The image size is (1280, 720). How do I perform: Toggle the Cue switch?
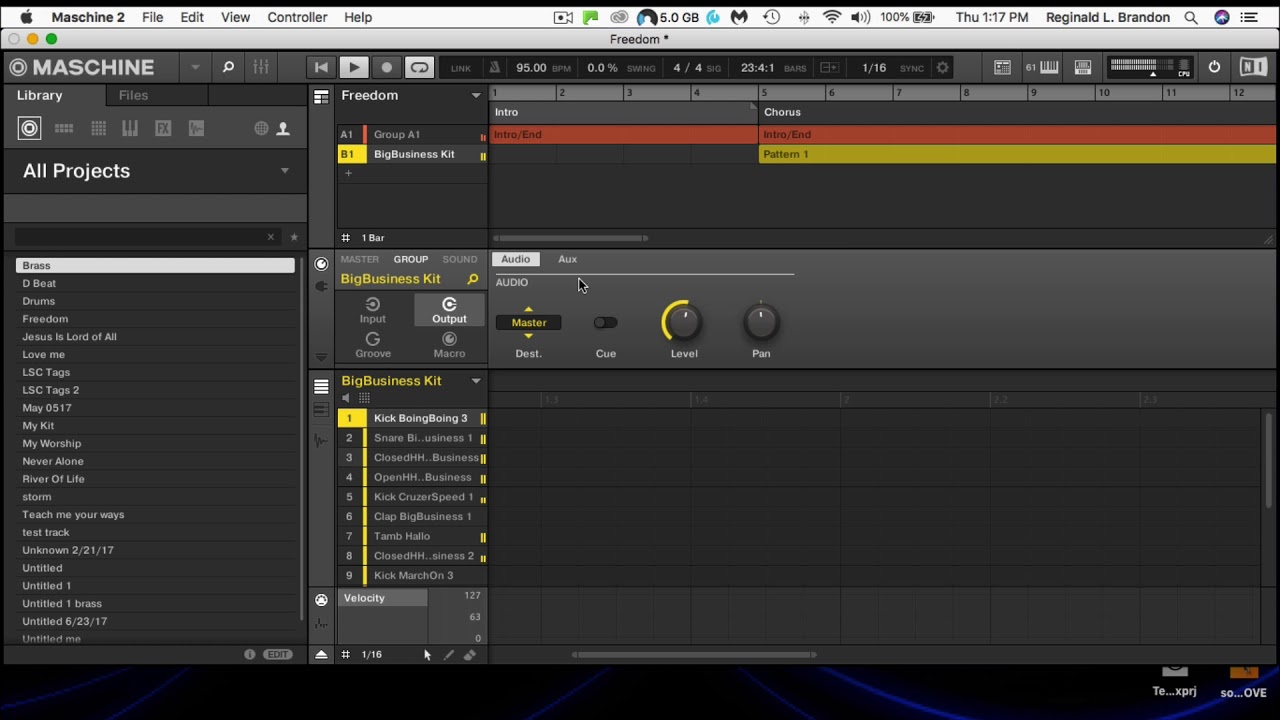pos(605,322)
